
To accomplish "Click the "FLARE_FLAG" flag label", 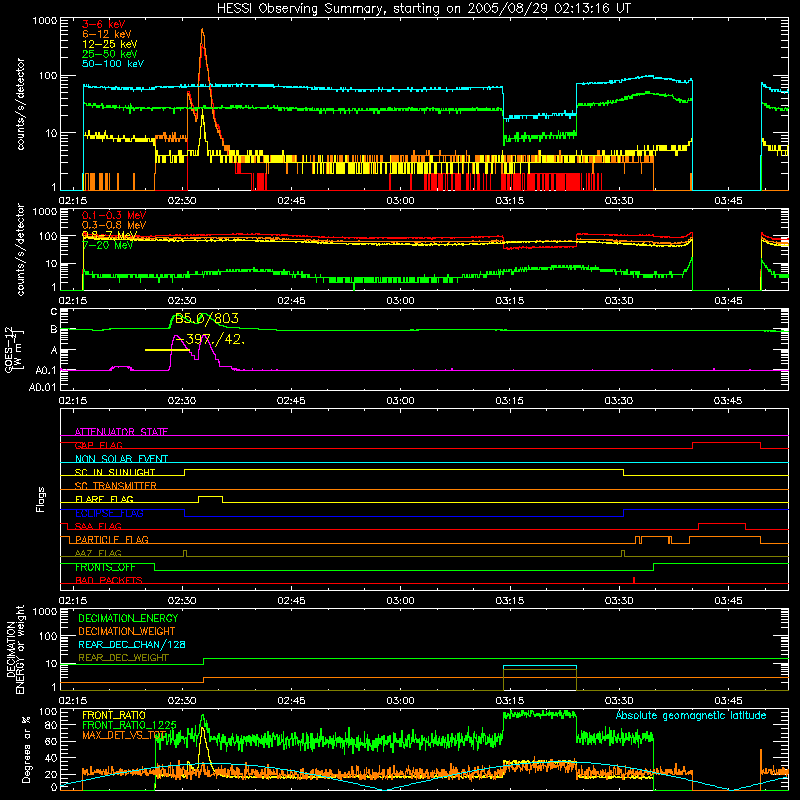I will point(104,499).
